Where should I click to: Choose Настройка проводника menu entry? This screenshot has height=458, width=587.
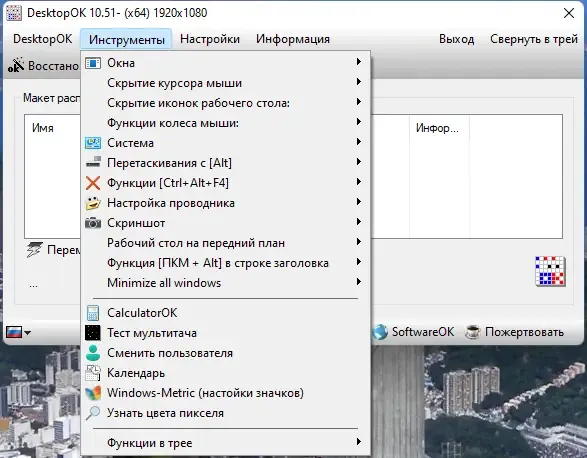[x=226, y=203]
